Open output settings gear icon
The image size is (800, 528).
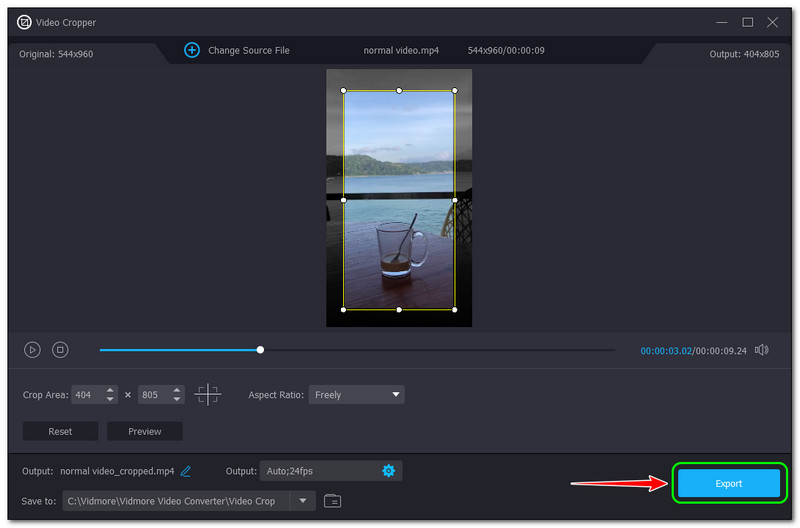pyautogui.click(x=388, y=471)
